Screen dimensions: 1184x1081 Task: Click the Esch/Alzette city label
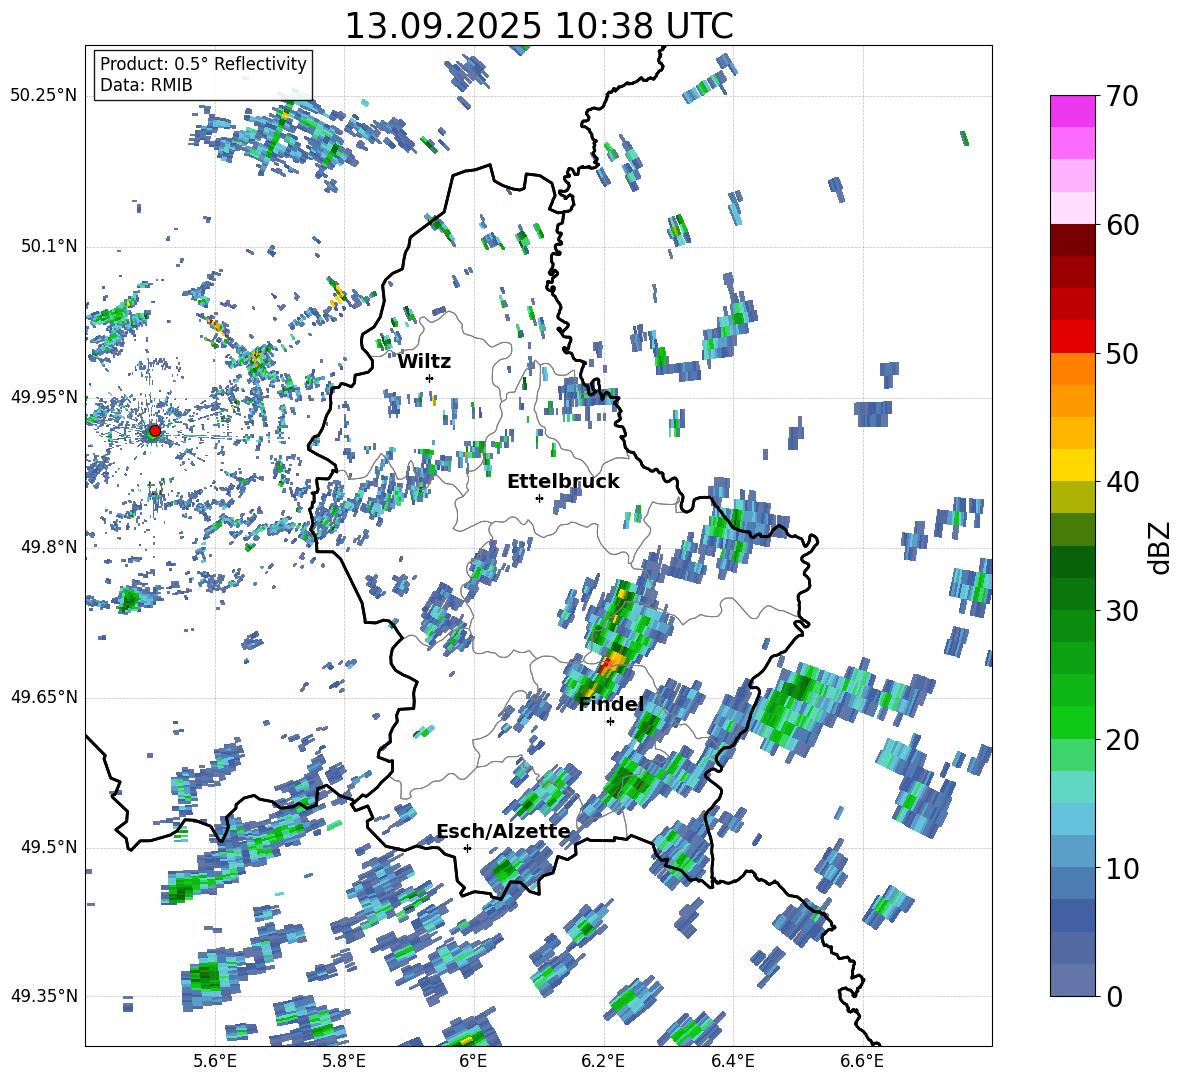[x=503, y=831]
